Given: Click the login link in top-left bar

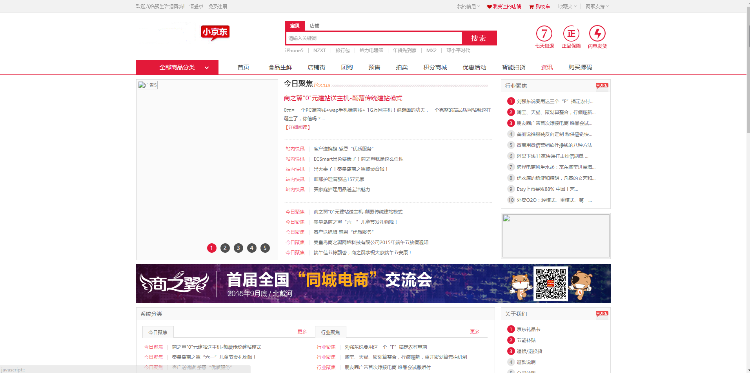Looking at the screenshot, I should 196,7.
